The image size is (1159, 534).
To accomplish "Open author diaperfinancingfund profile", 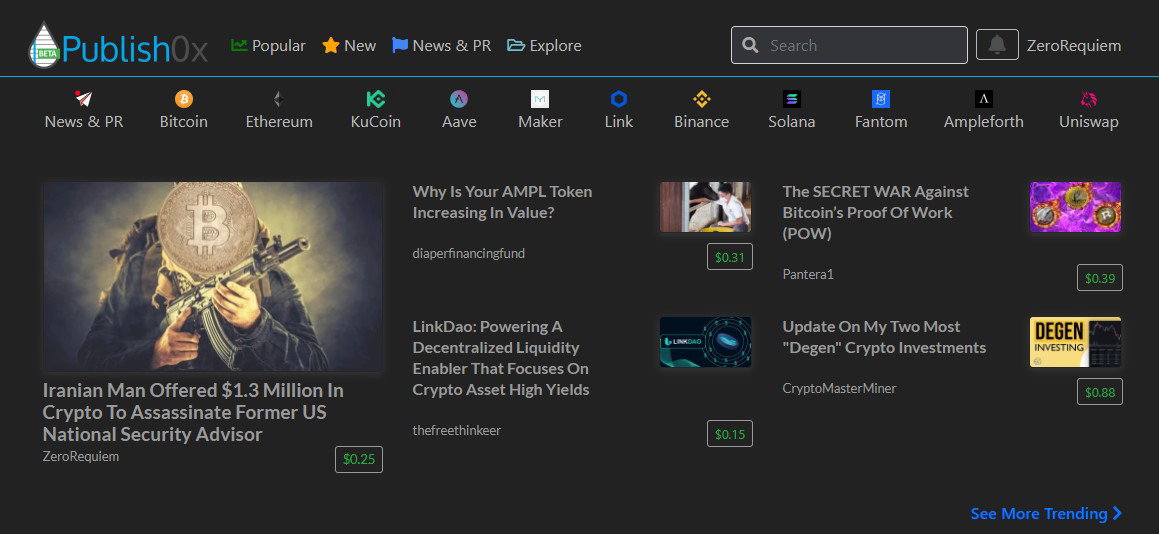I will tap(469, 254).
